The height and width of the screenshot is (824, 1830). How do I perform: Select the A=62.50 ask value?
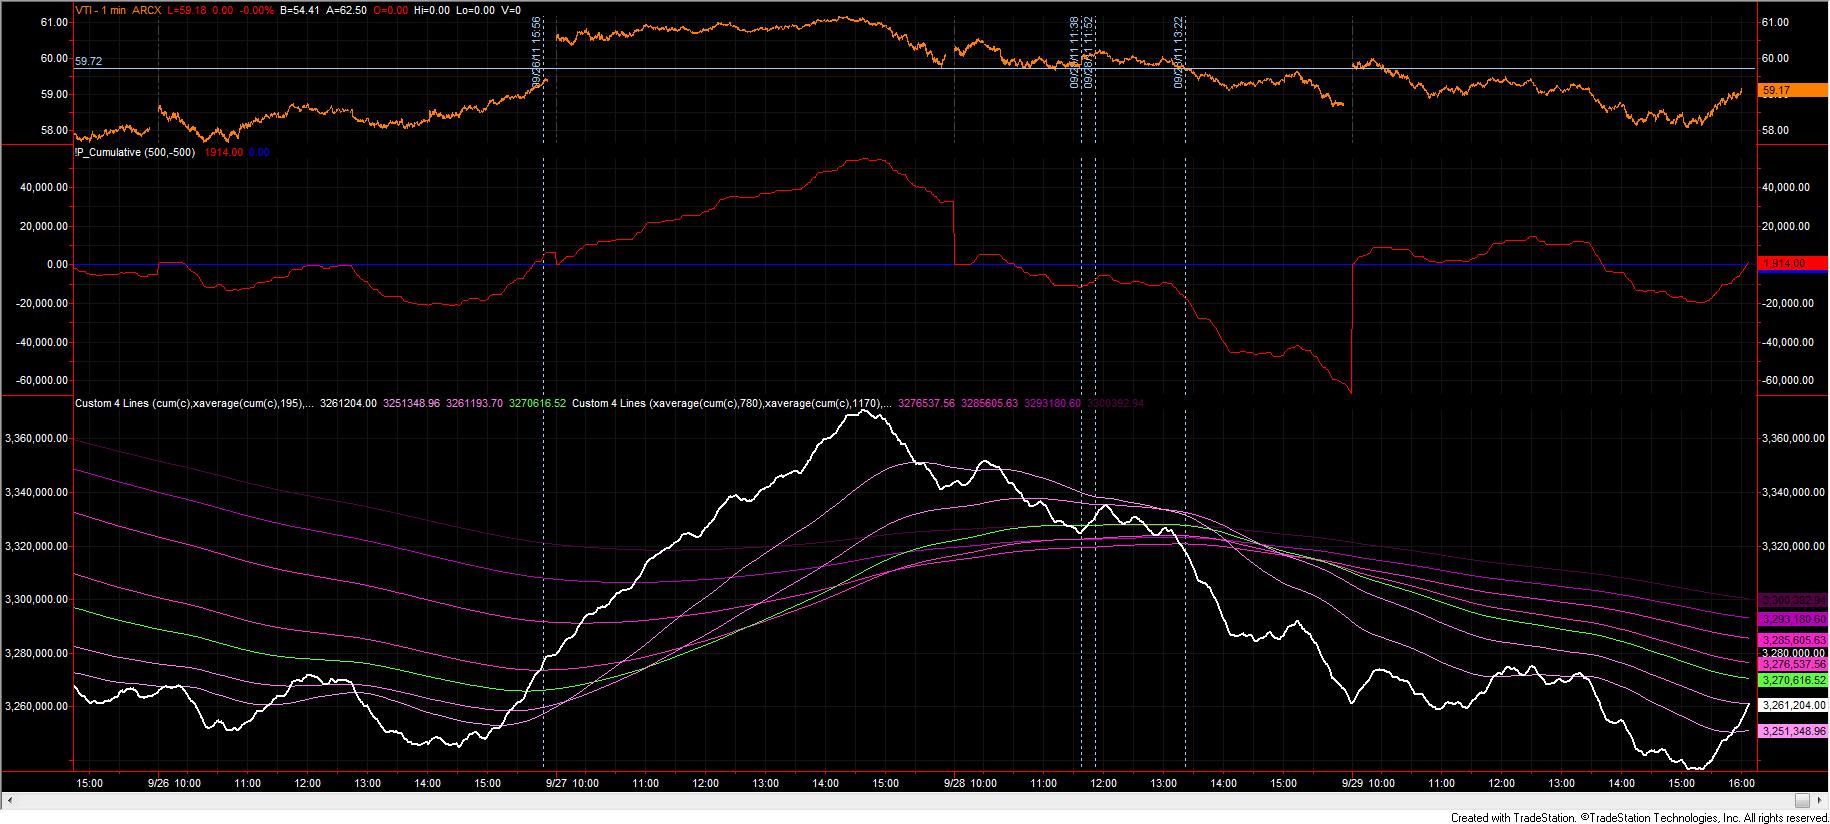pyautogui.click(x=346, y=10)
